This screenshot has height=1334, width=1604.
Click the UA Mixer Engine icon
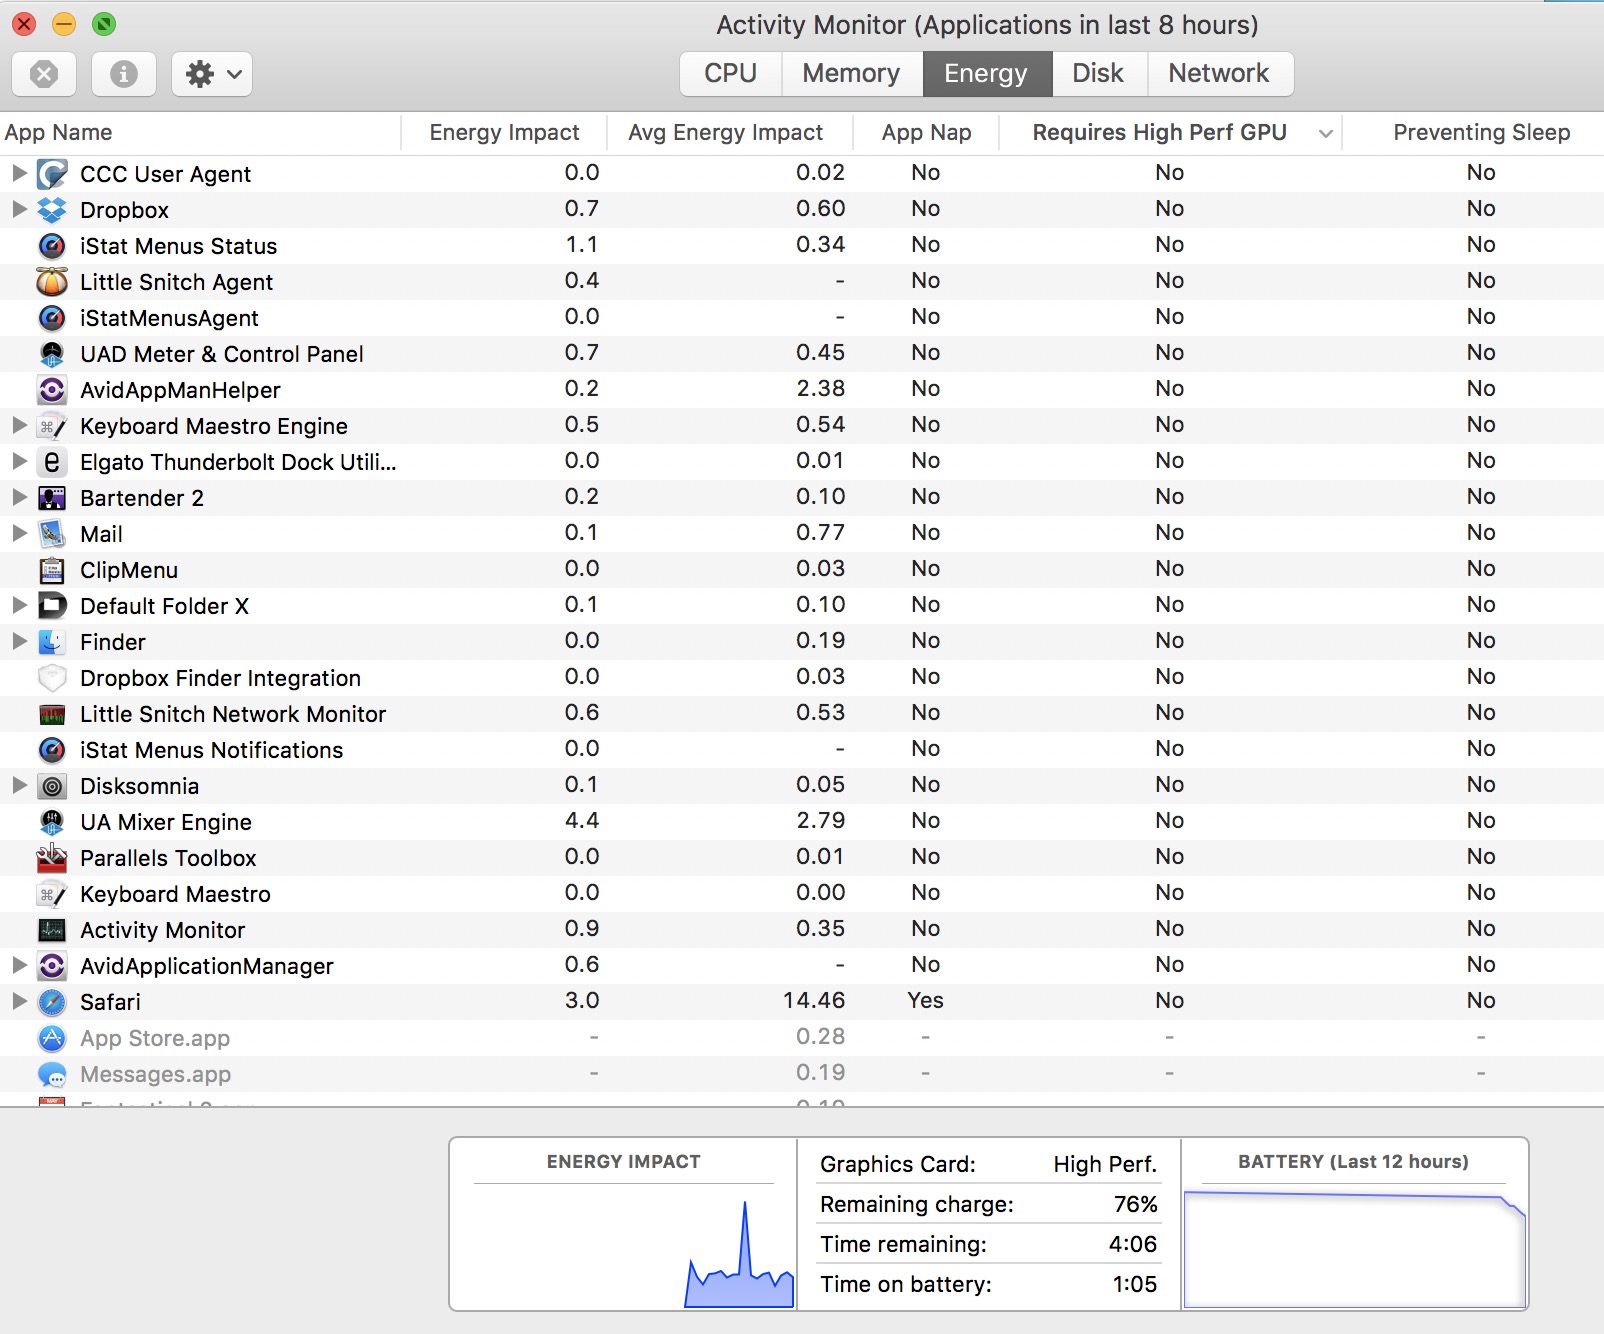(x=52, y=822)
